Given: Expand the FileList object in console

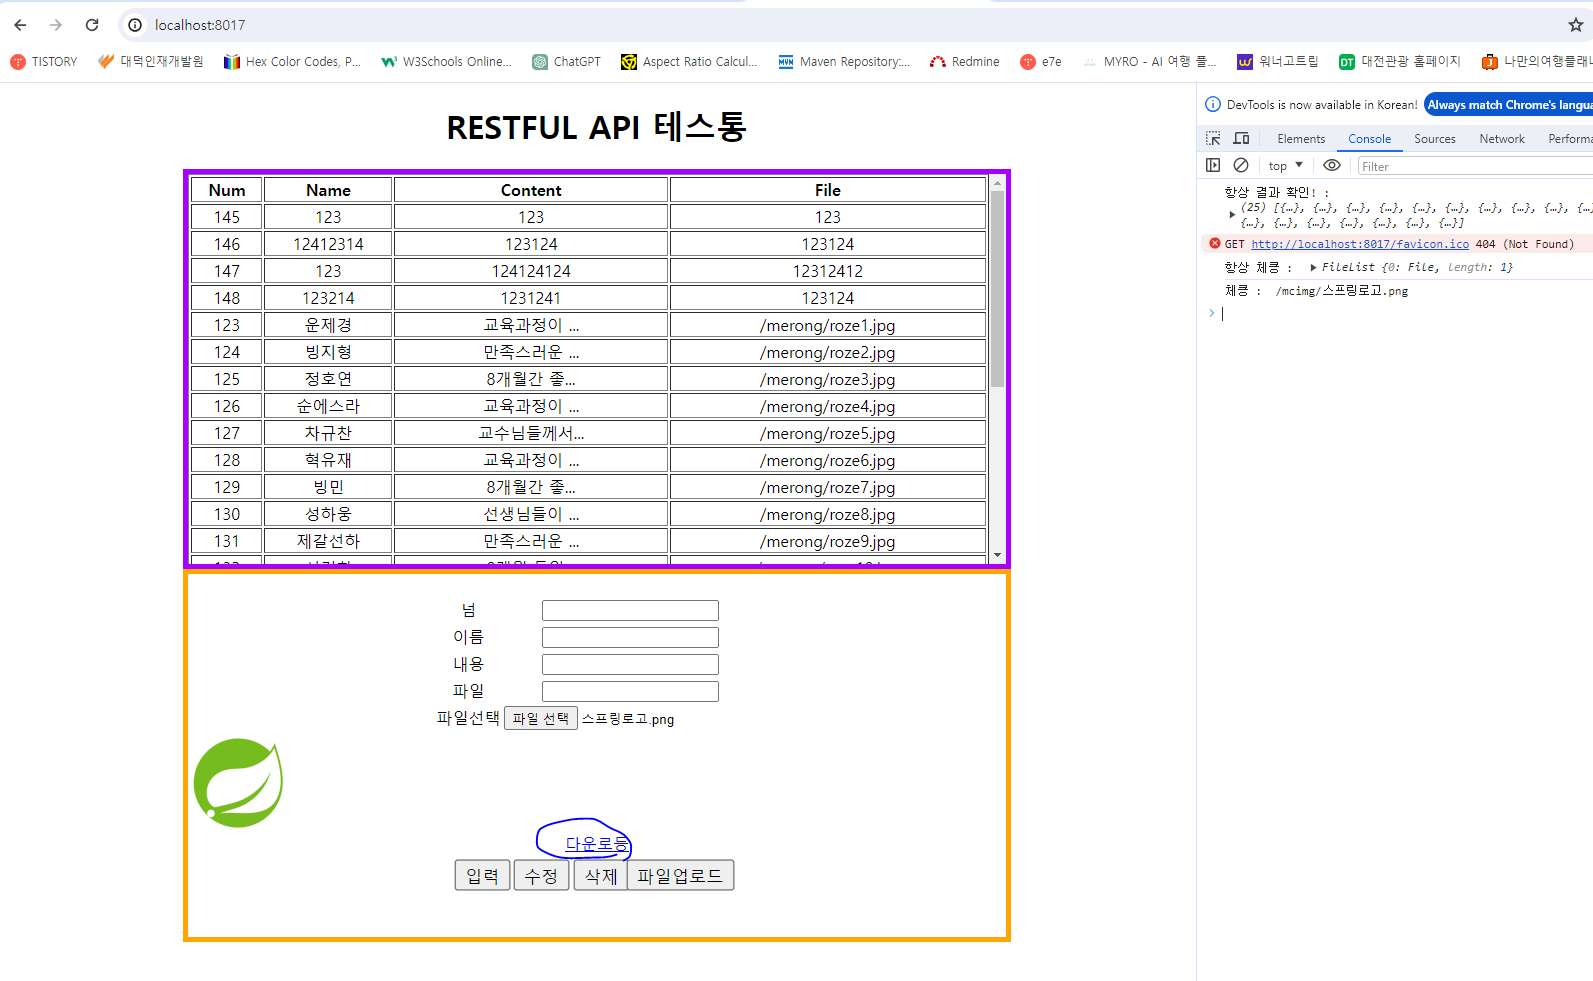Looking at the screenshot, I should pos(1313,267).
